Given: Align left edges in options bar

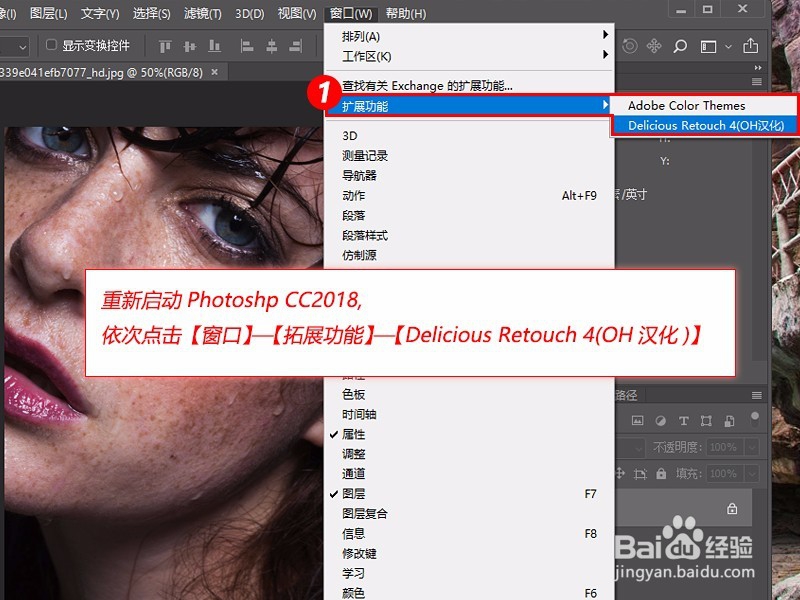Looking at the screenshot, I should pyautogui.click(x=247, y=46).
